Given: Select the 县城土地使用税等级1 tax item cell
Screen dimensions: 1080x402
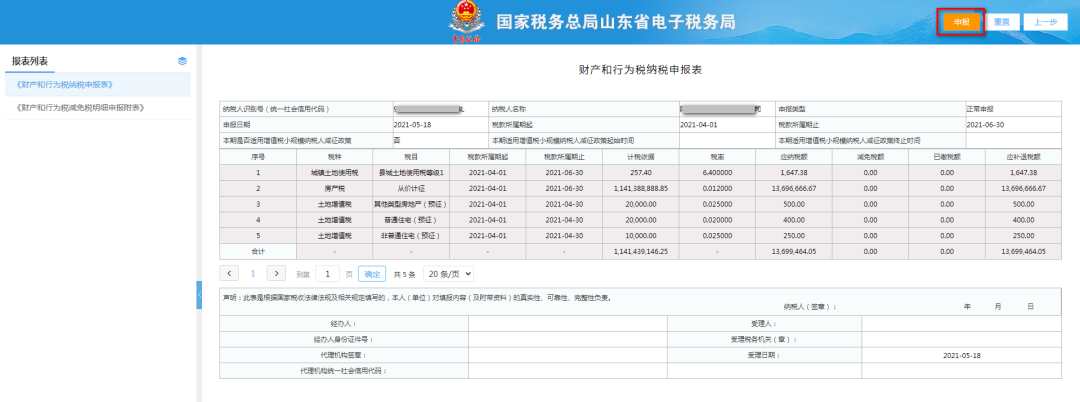Looking at the screenshot, I should (411, 172).
